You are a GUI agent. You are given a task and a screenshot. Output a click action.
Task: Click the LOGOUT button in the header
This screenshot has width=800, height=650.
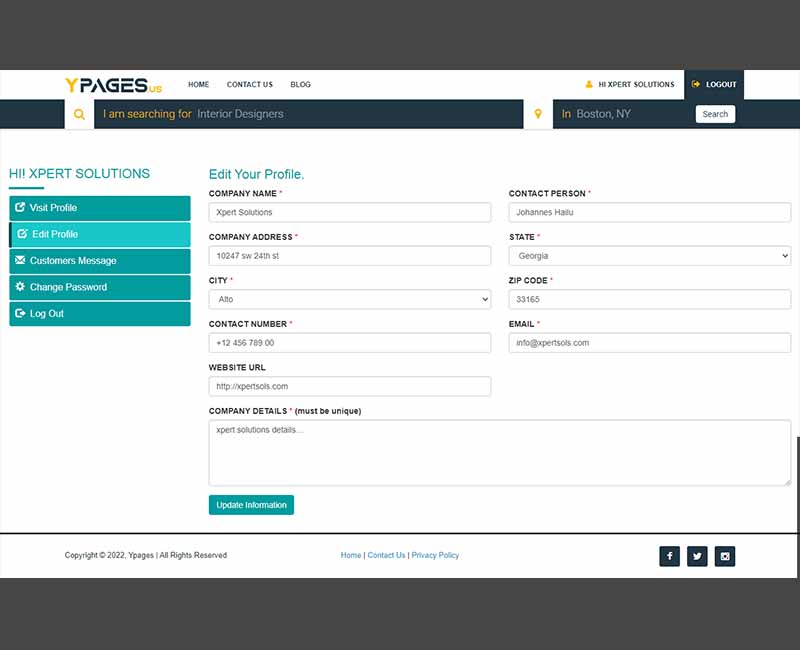click(714, 85)
